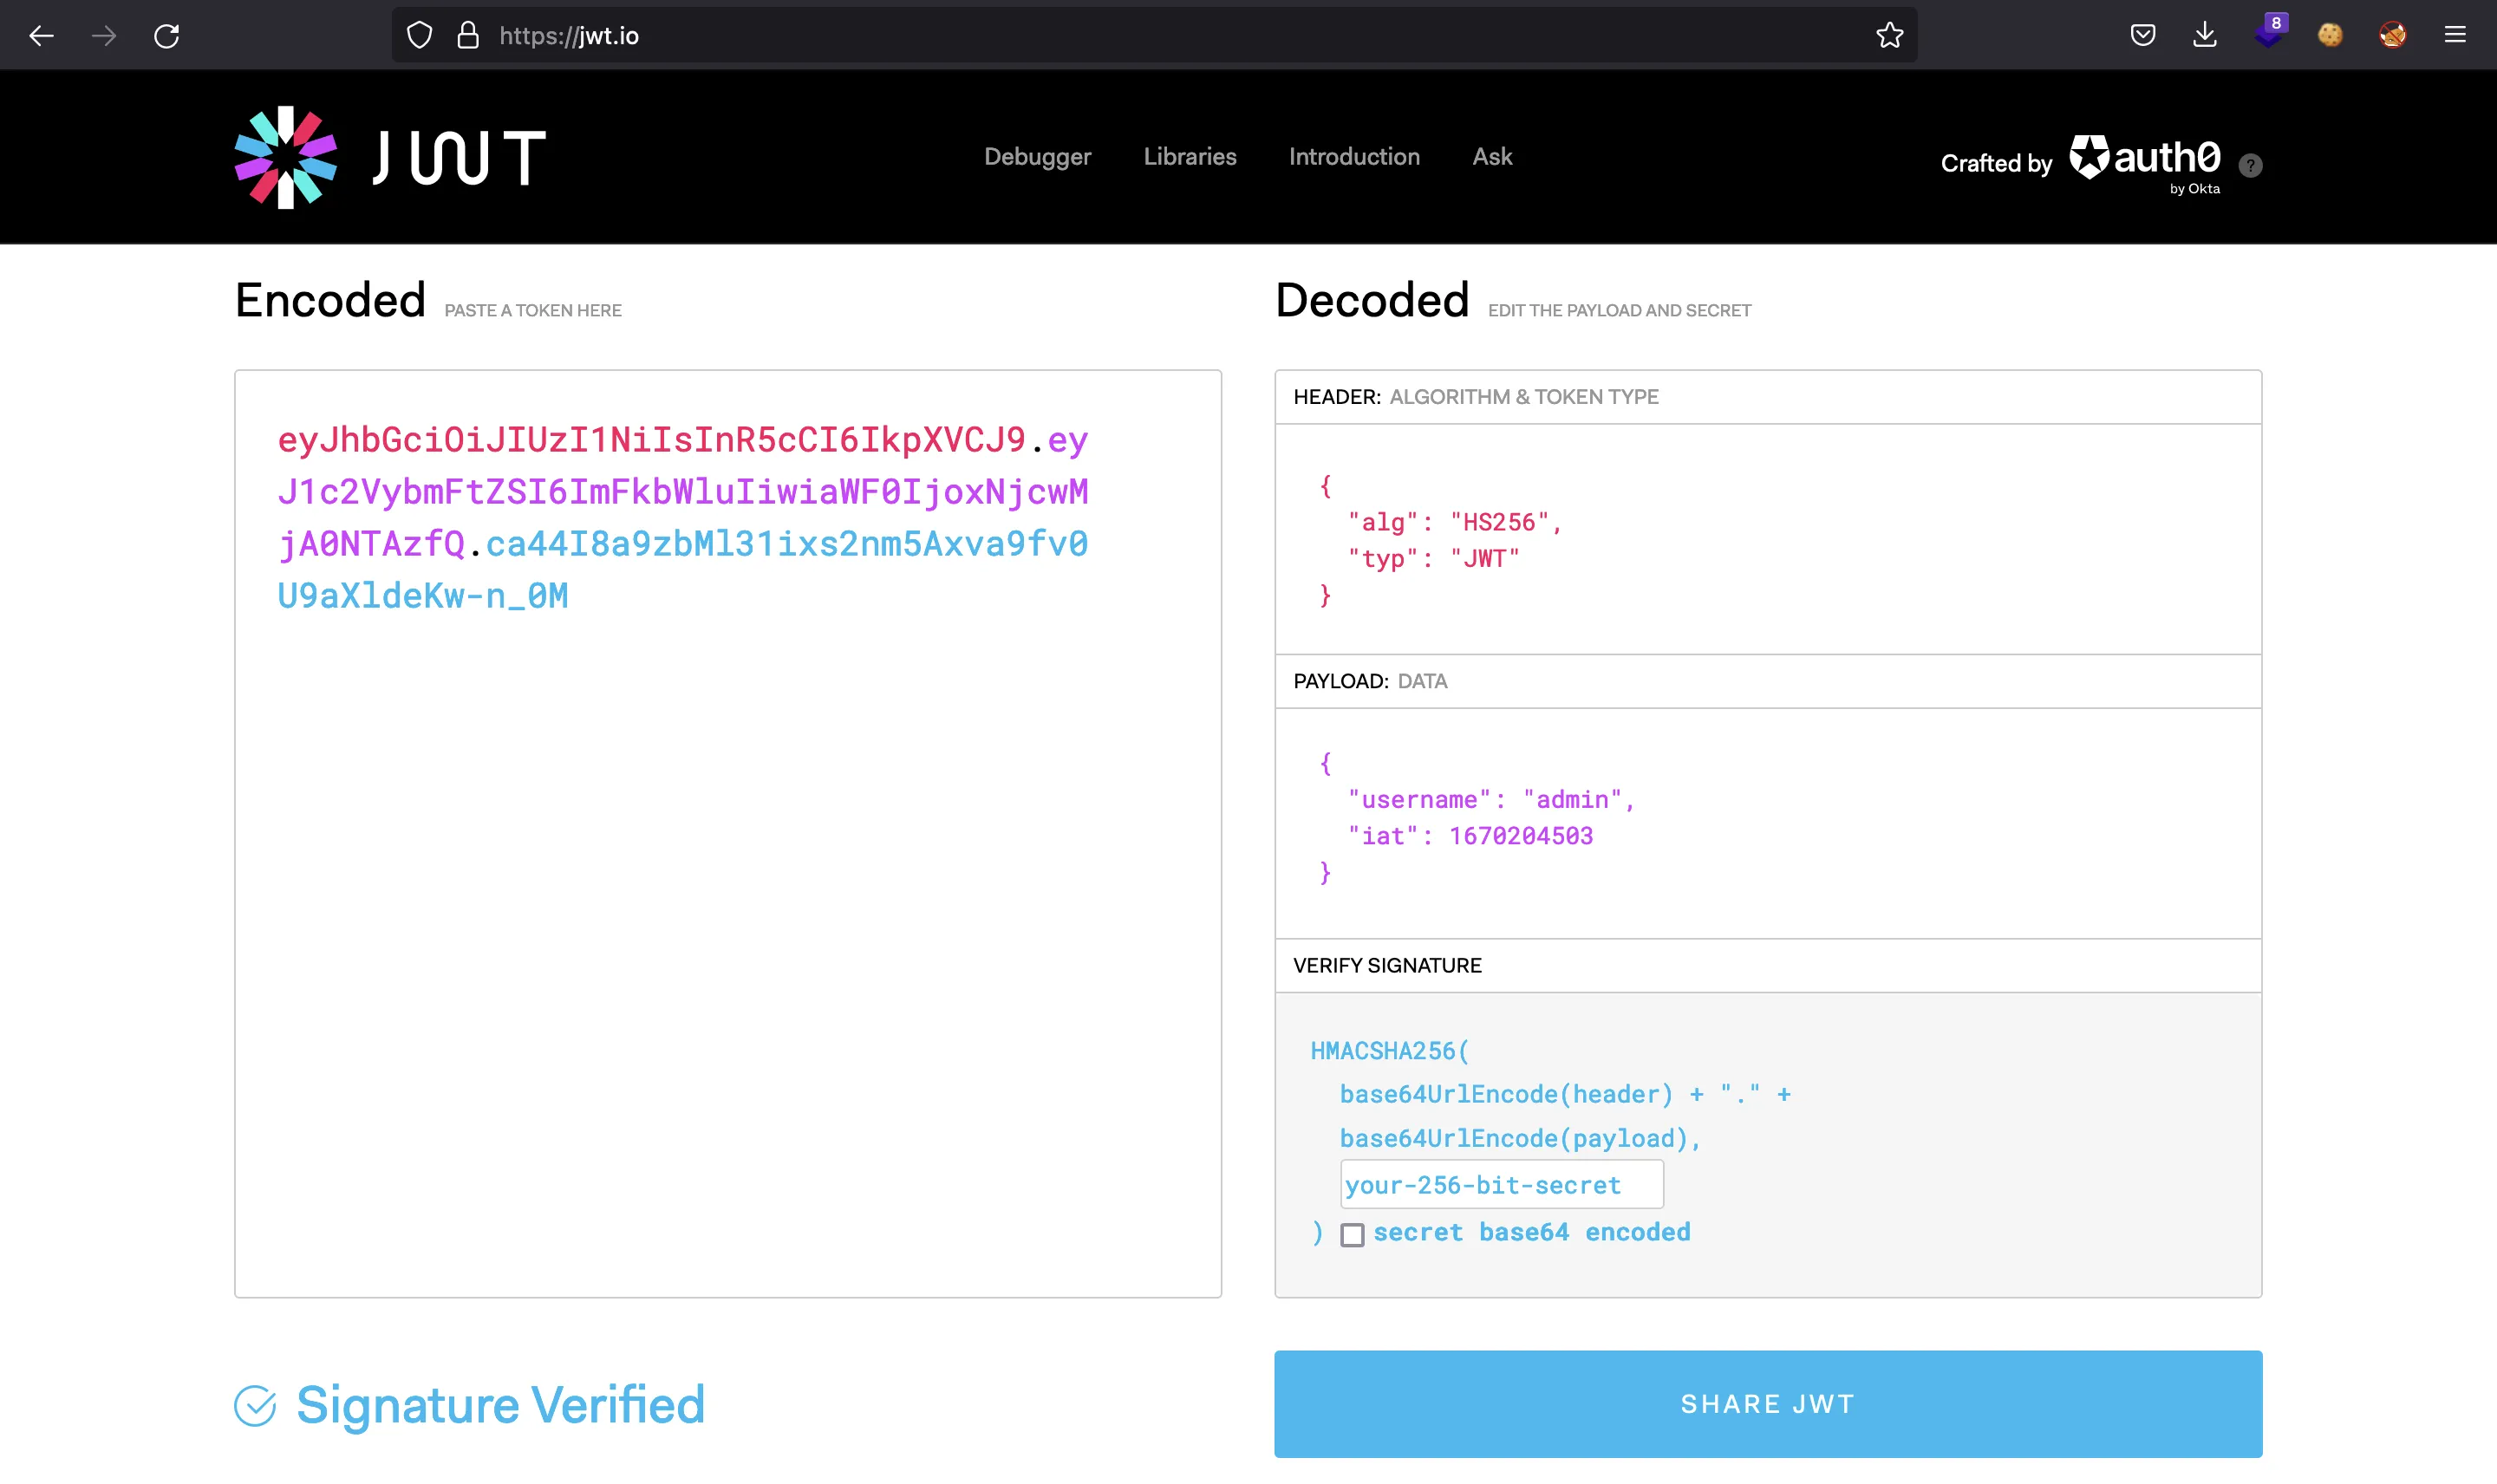Click the your-256-bit-secret input field
This screenshot has height=1484, width=2497.
pyautogui.click(x=1500, y=1184)
